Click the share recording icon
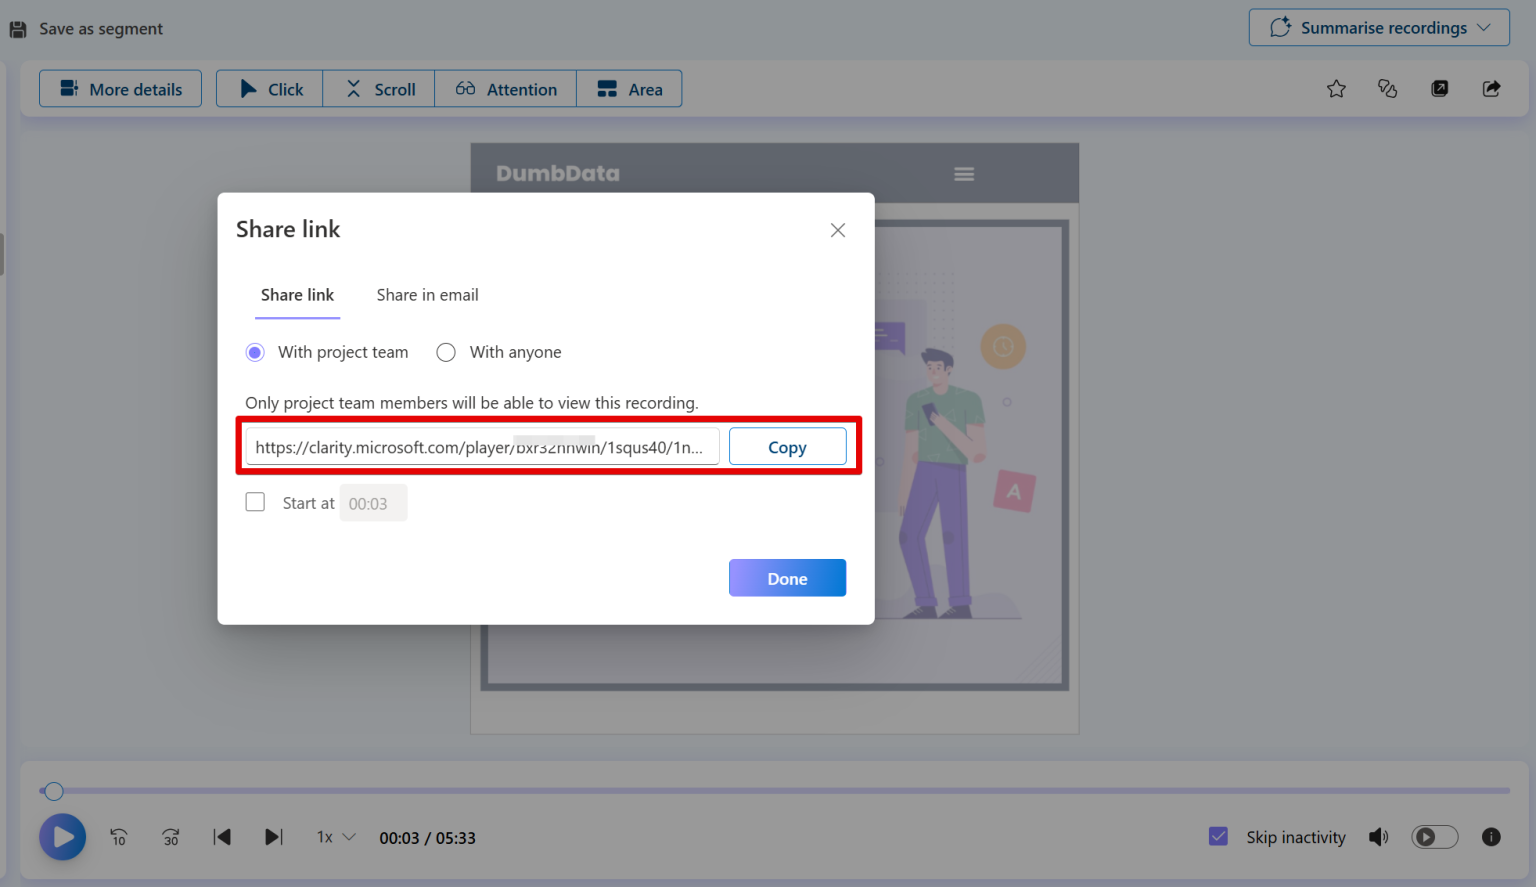The width and height of the screenshot is (1536, 887). pyautogui.click(x=1491, y=88)
